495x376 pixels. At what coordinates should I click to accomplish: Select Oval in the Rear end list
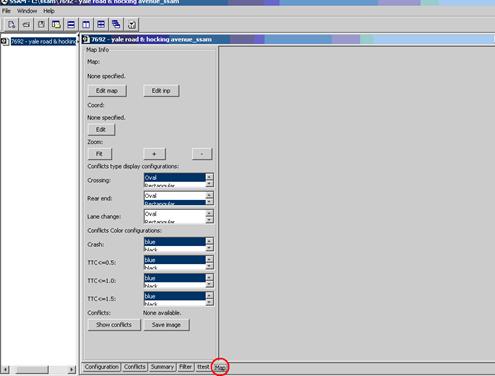pos(175,196)
